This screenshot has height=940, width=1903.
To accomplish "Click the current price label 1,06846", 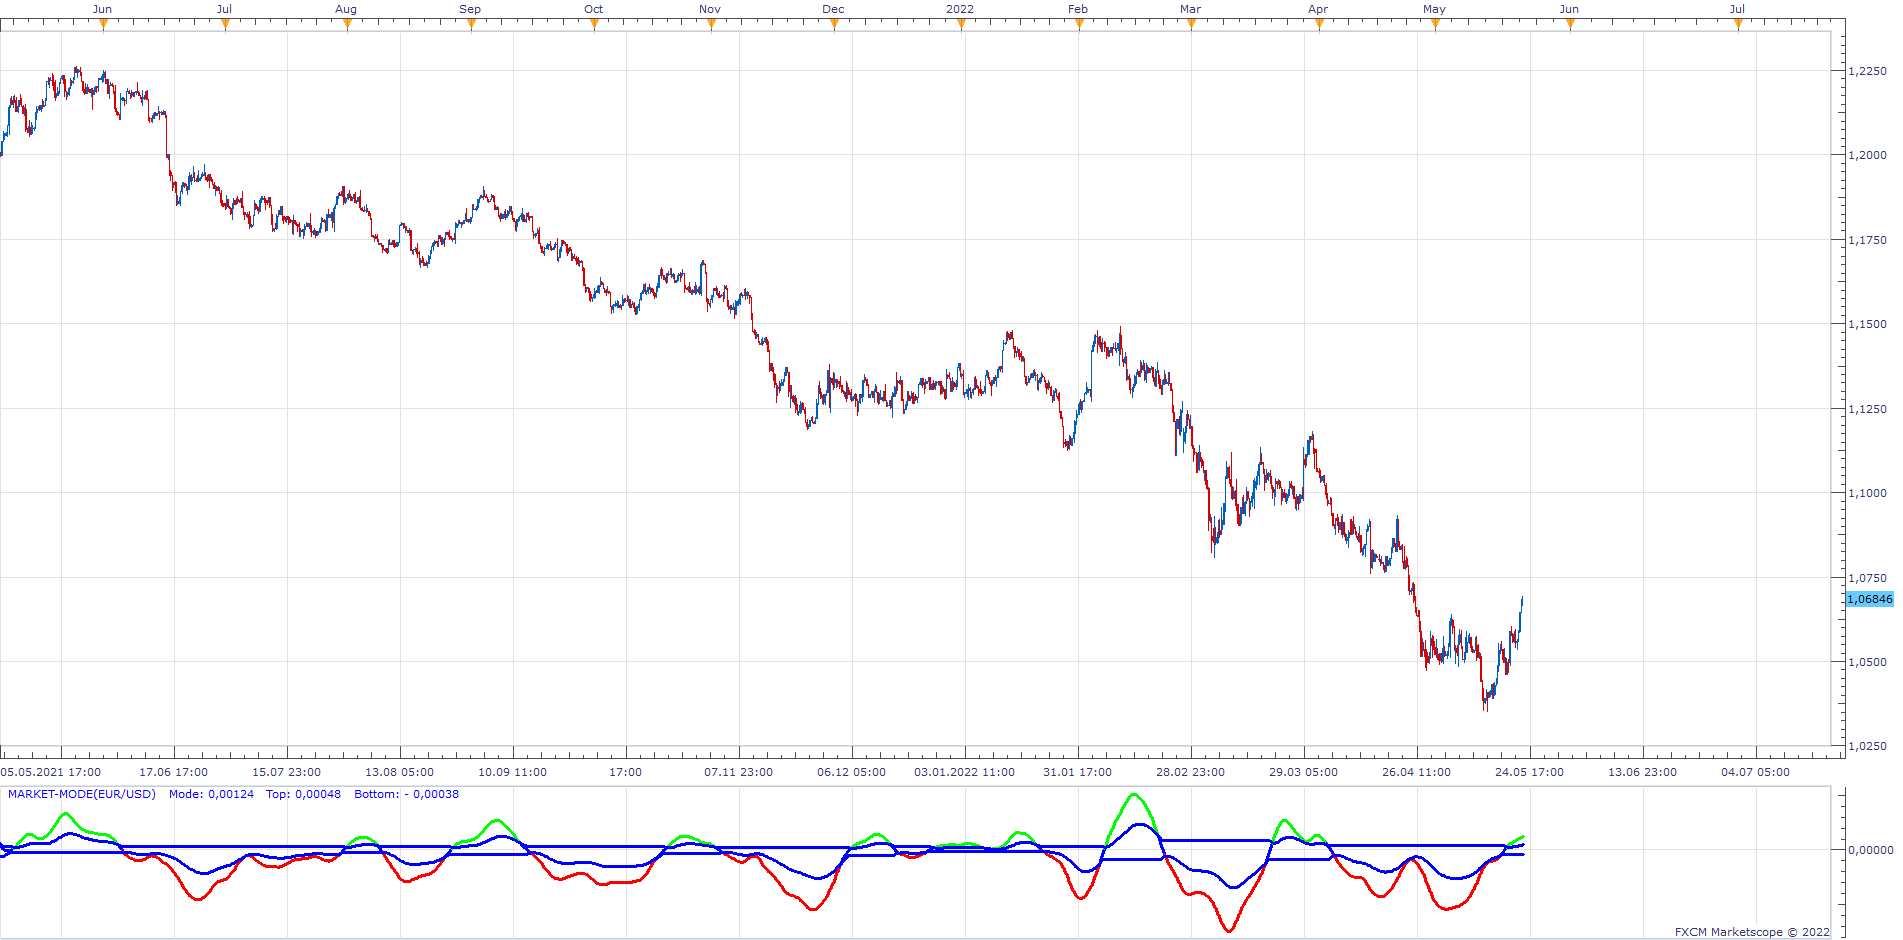I will click(1869, 599).
